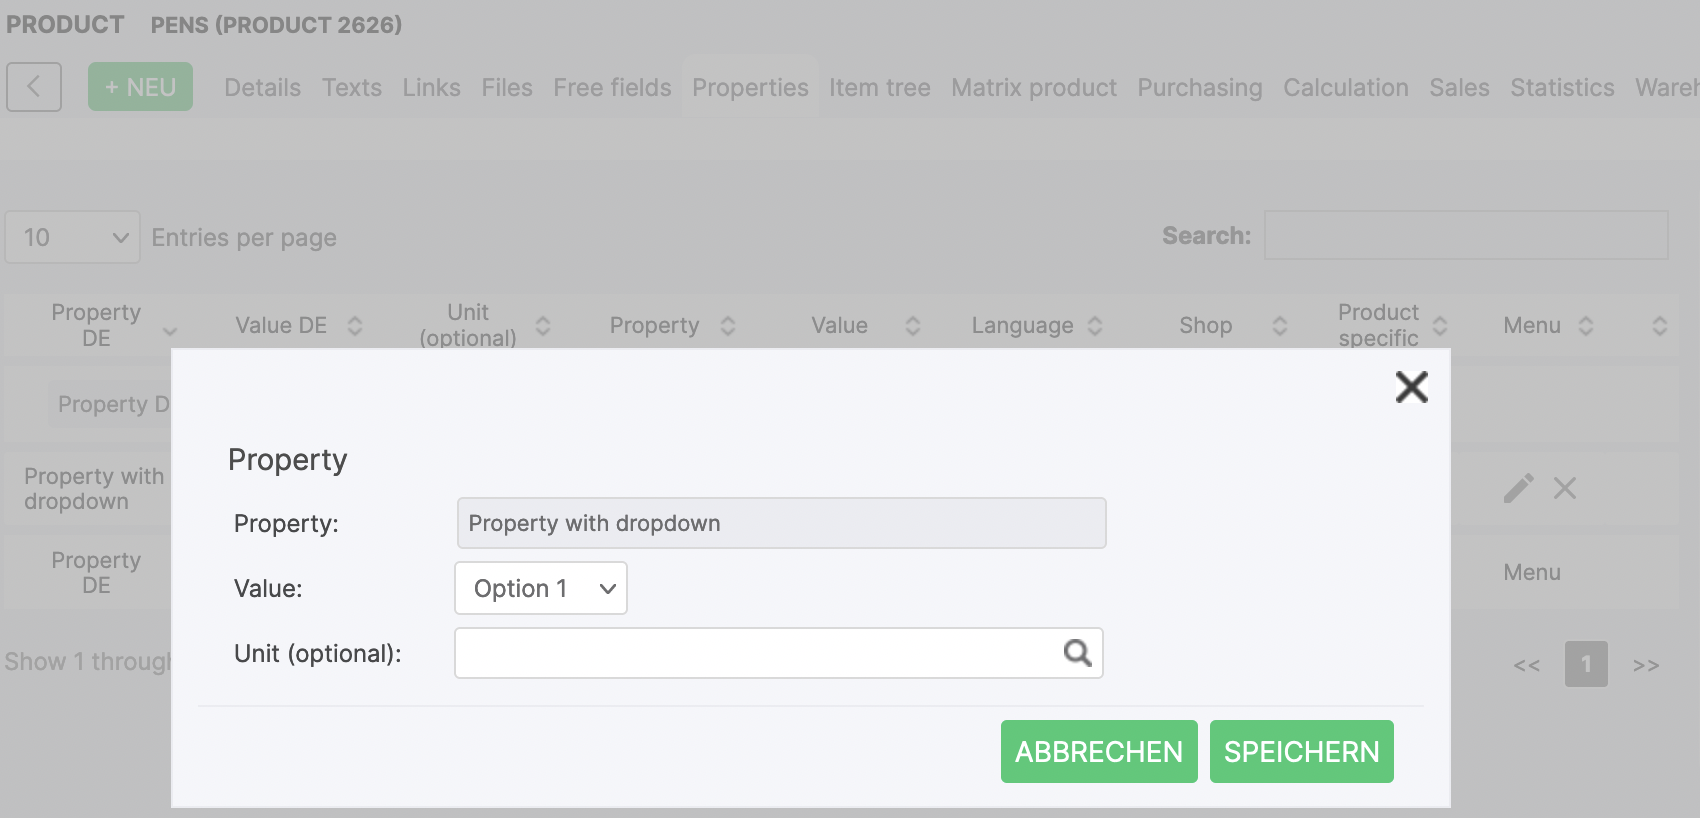Open the entries per page dropdown
The width and height of the screenshot is (1700, 818).
(x=73, y=238)
